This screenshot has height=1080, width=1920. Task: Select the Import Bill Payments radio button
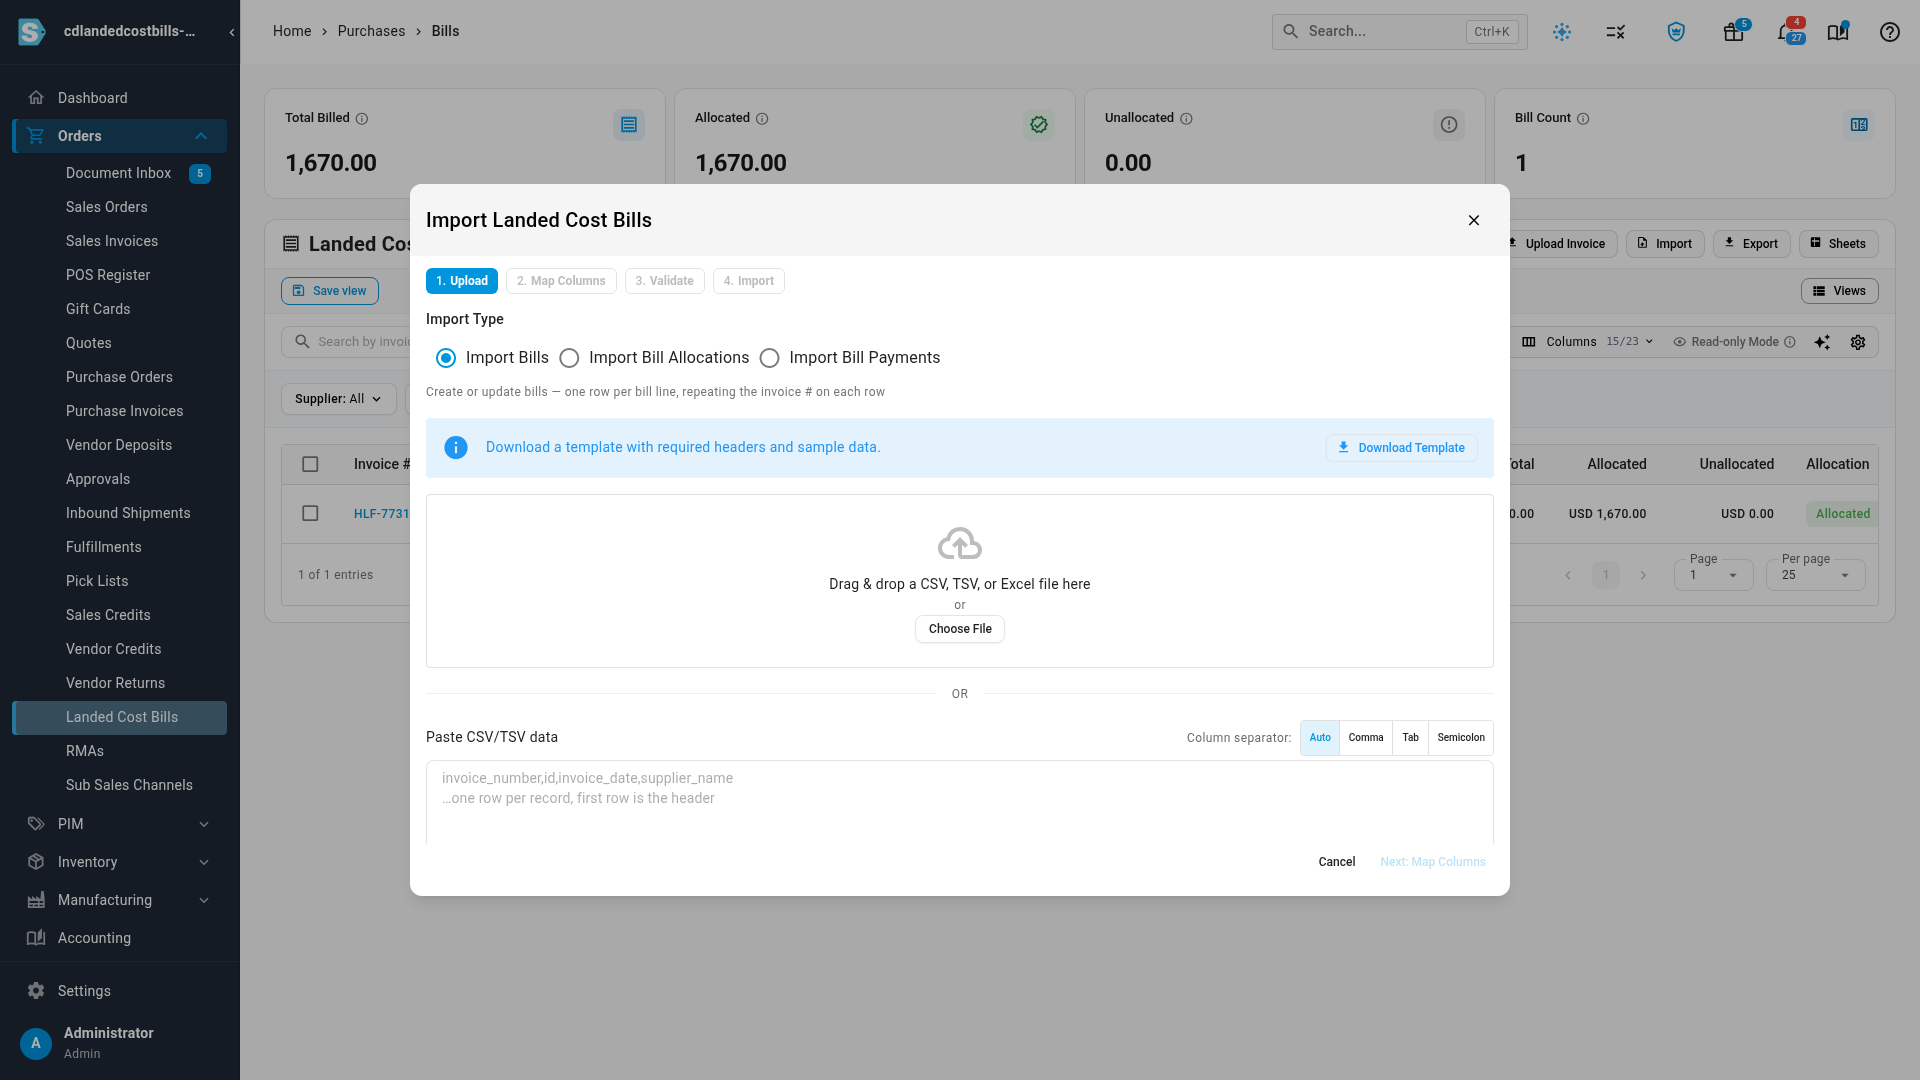pos(769,358)
